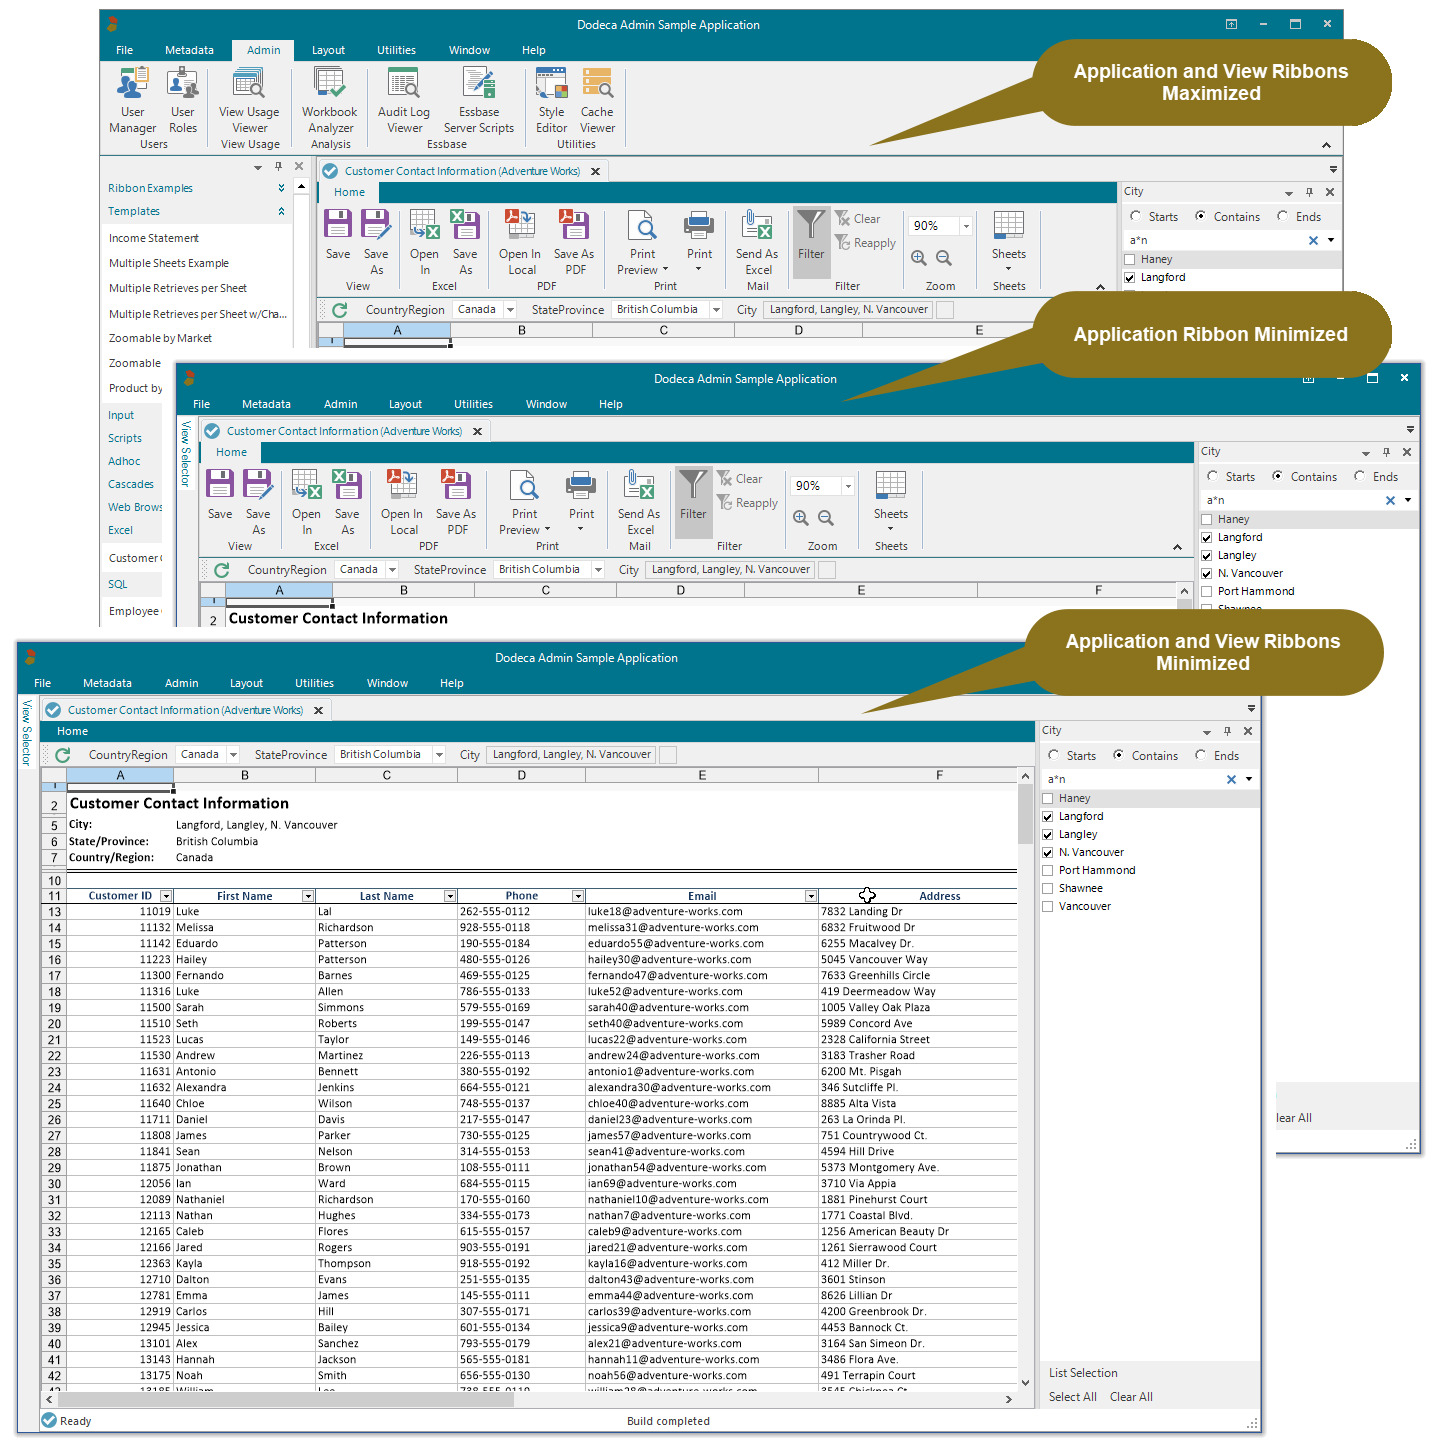This screenshot has width=1449, height=1450.
Task: Uncheck Langford in front window City list
Action: coord(1048,816)
